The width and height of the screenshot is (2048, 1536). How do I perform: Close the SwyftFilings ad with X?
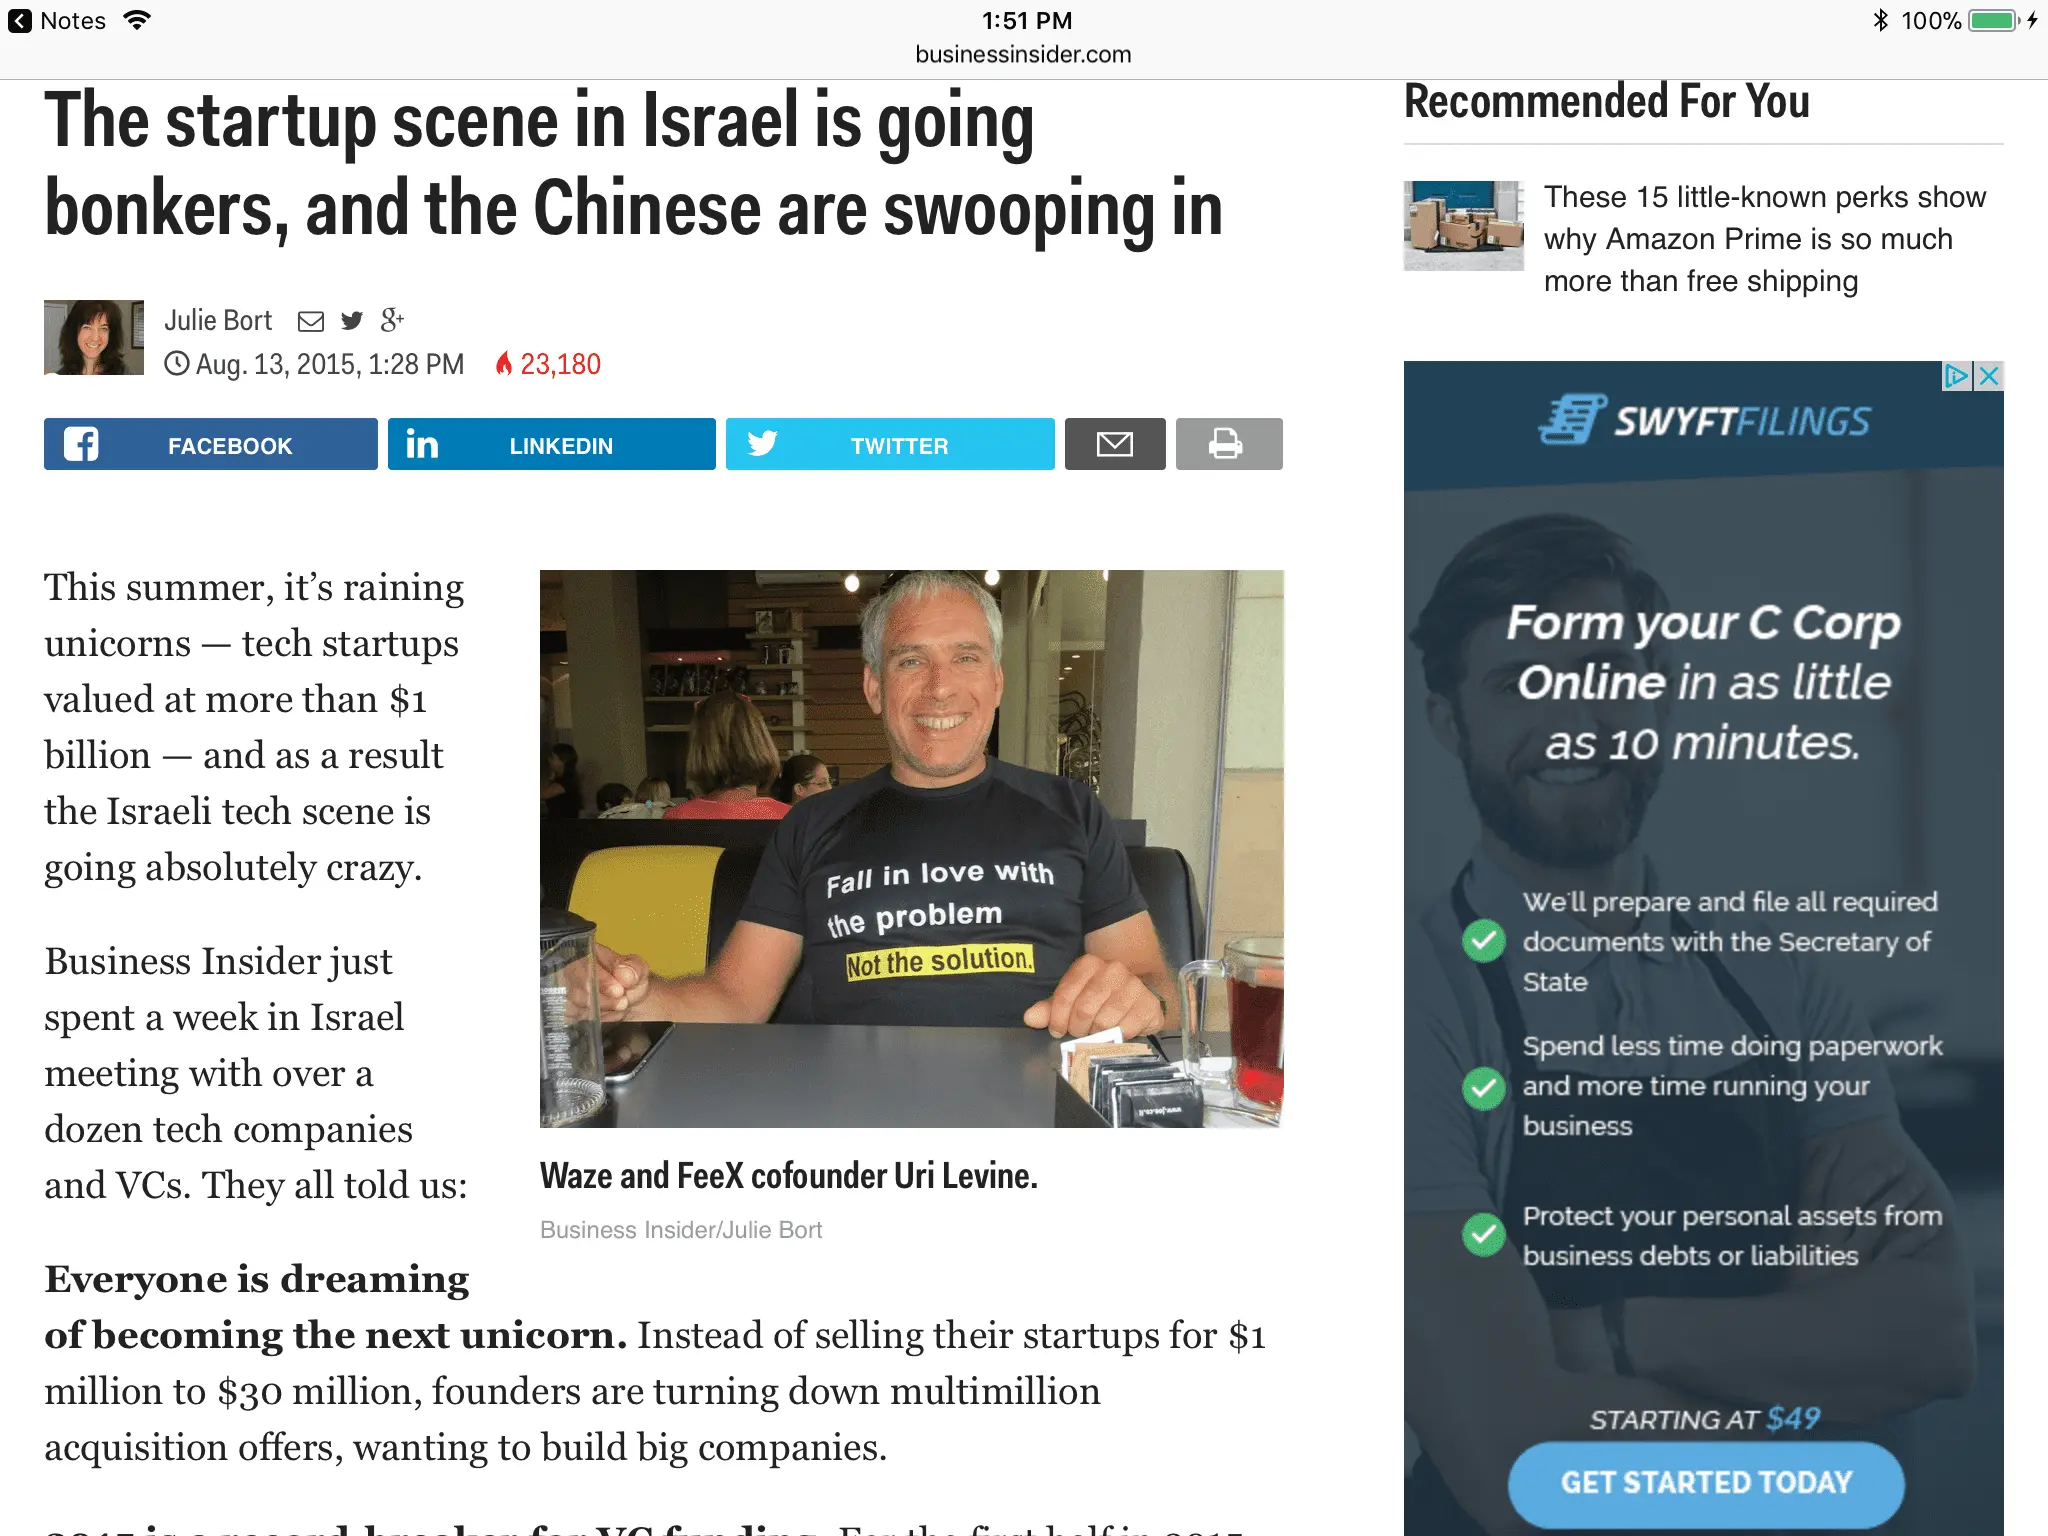click(x=1989, y=376)
